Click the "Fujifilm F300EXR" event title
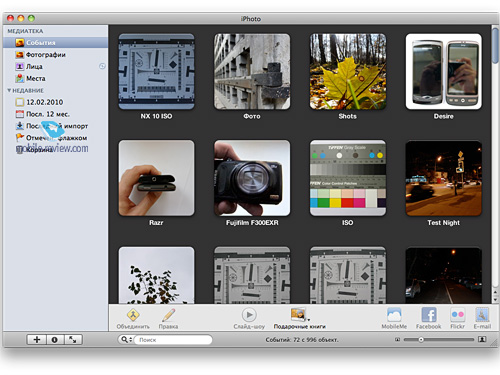The height and width of the screenshot is (375, 500). 252,223
